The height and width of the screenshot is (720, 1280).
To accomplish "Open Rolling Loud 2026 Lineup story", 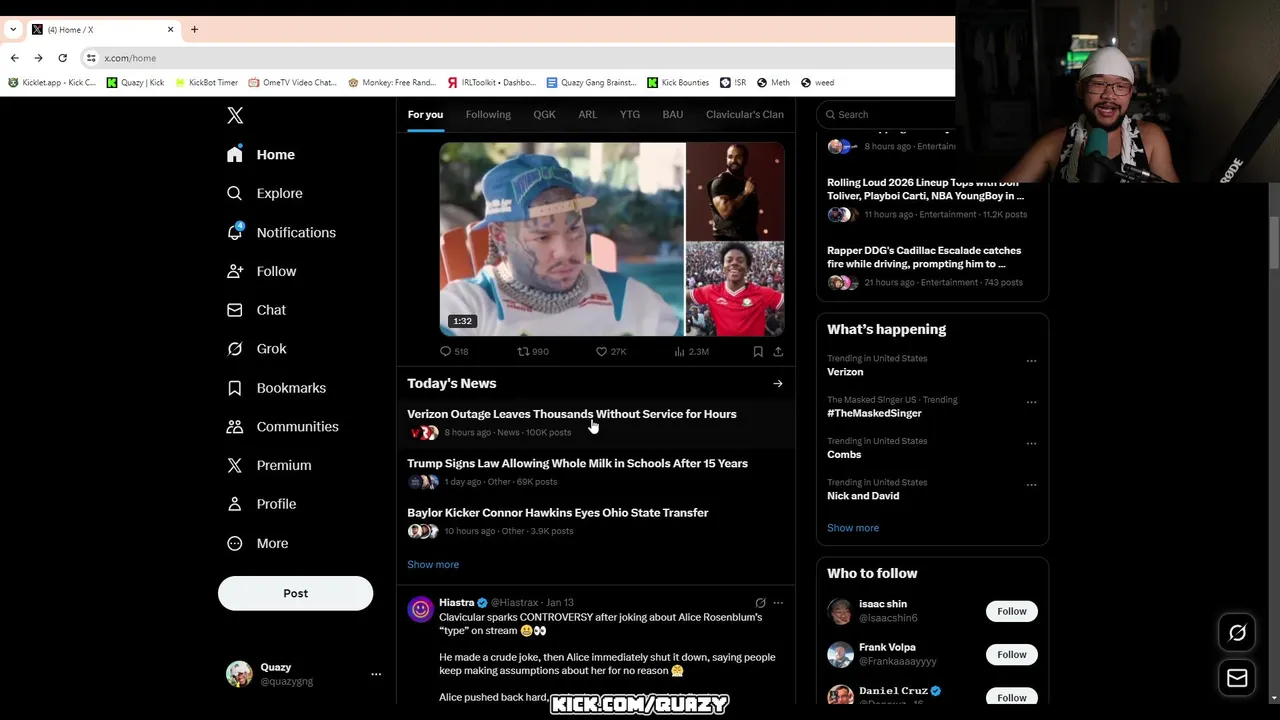I will pos(925,189).
